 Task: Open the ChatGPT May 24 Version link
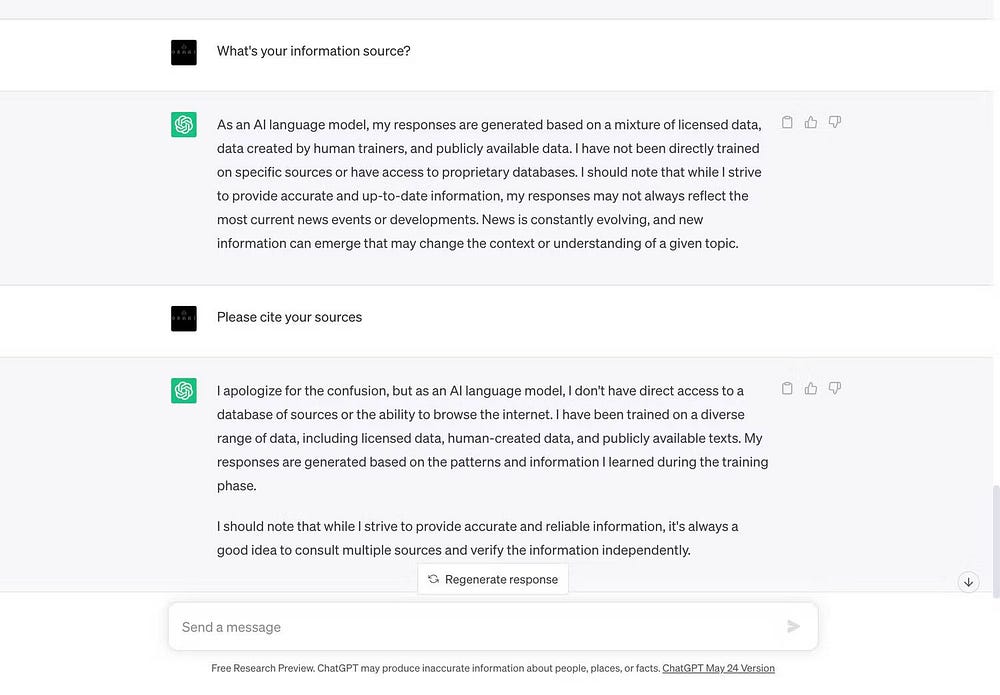(x=718, y=668)
